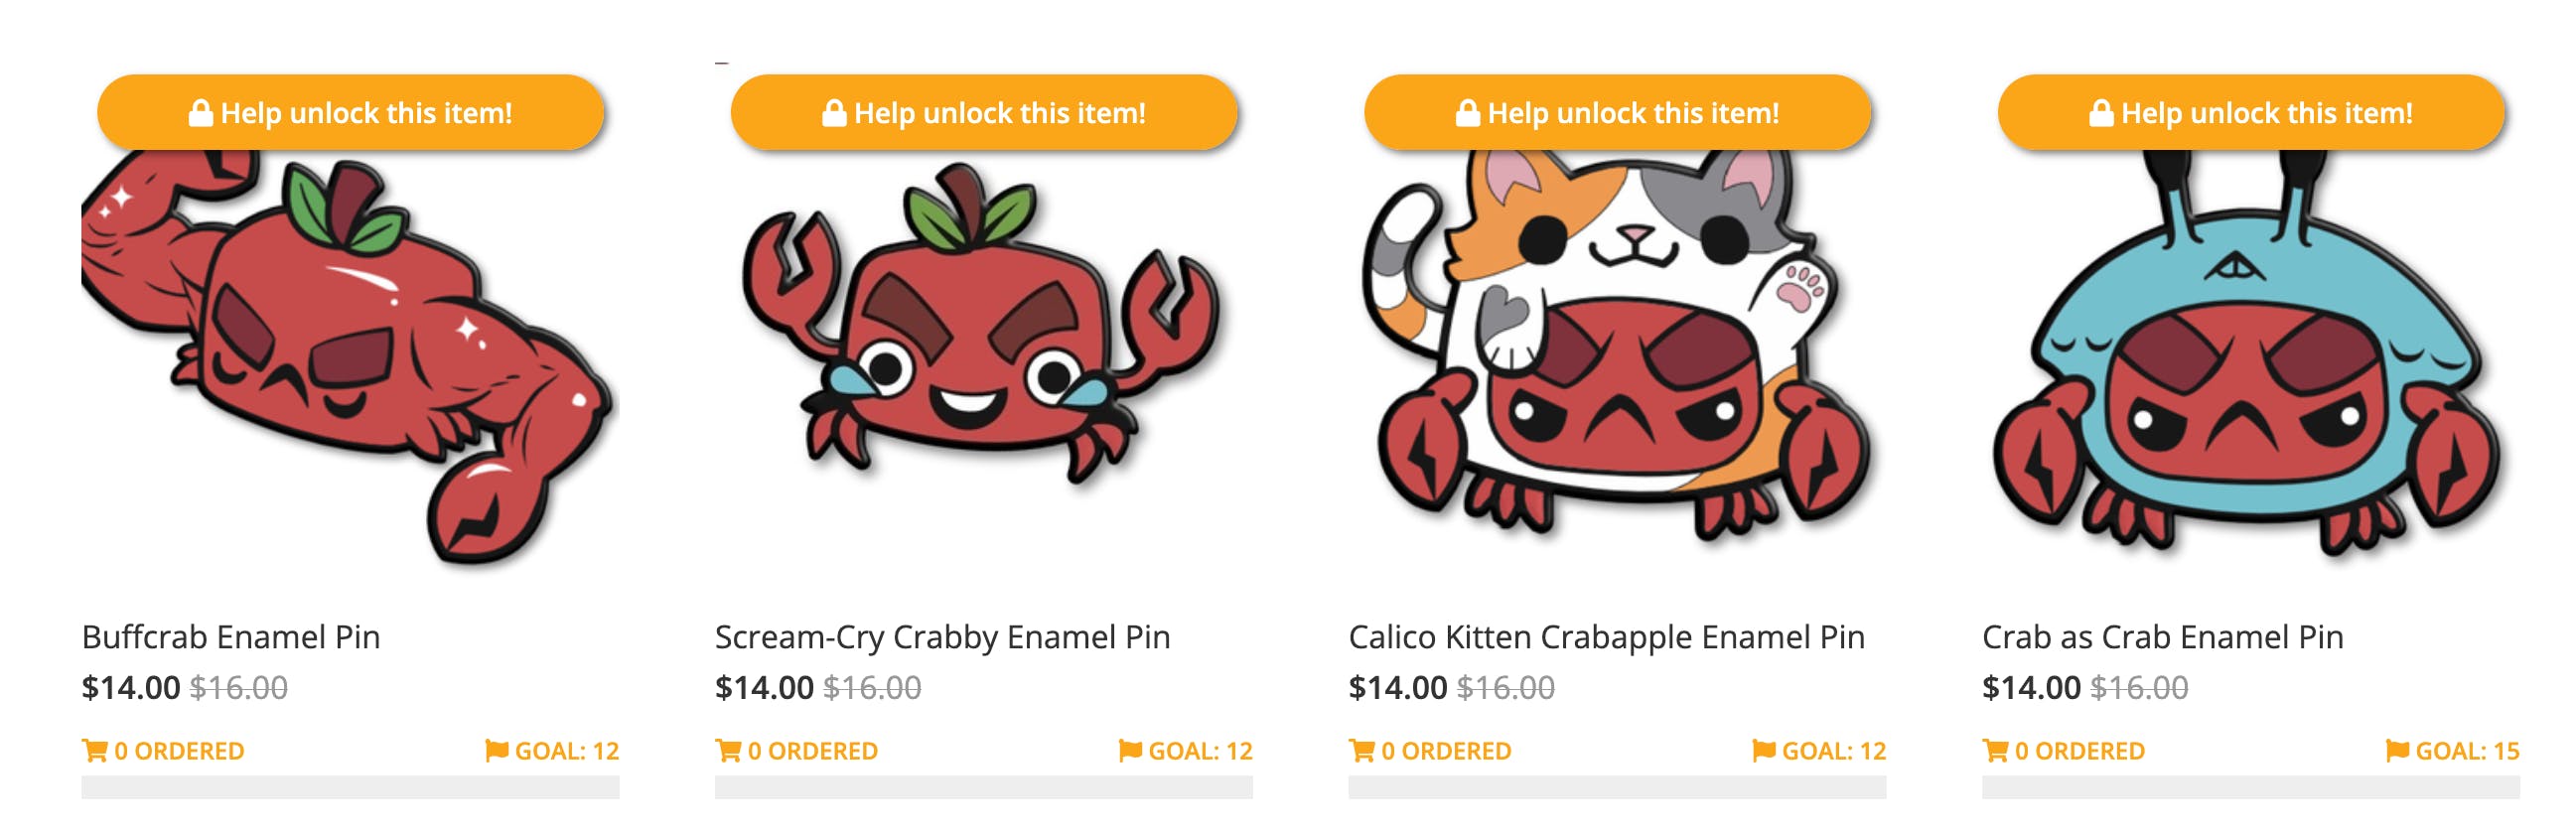Screen dimensions: 2576x836
Task: Click the goal flag icon for Scream-Cry Crabby Pin
Action: tap(1130, 751)
